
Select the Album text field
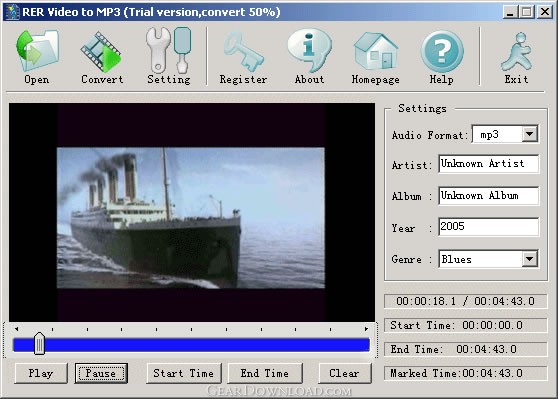[489, 195]
